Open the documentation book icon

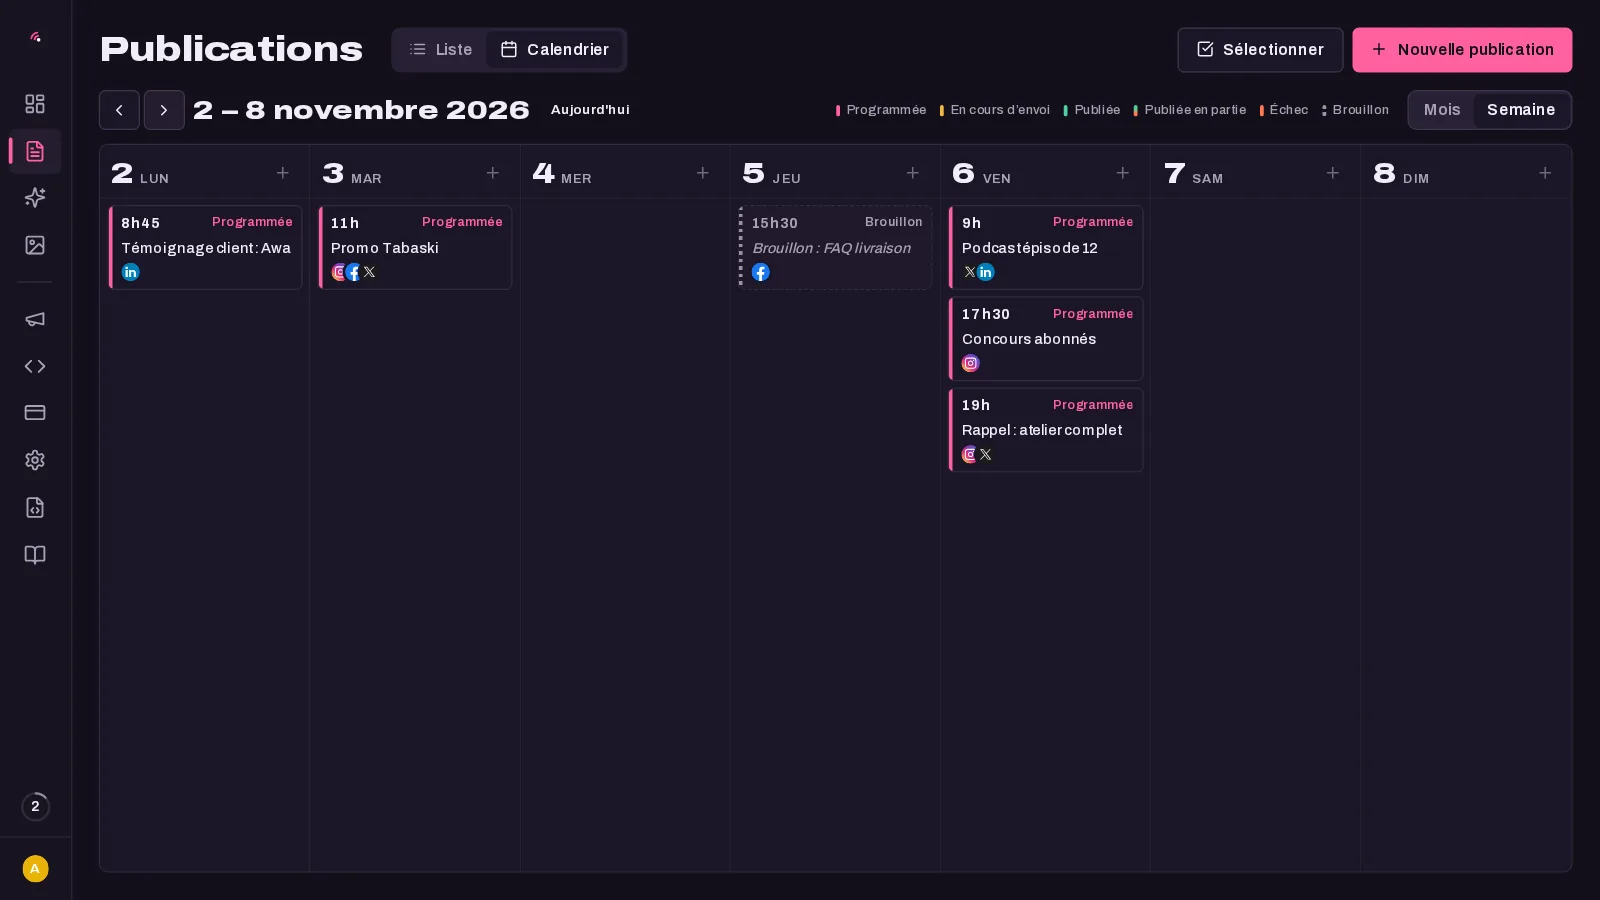click(35, 555)
